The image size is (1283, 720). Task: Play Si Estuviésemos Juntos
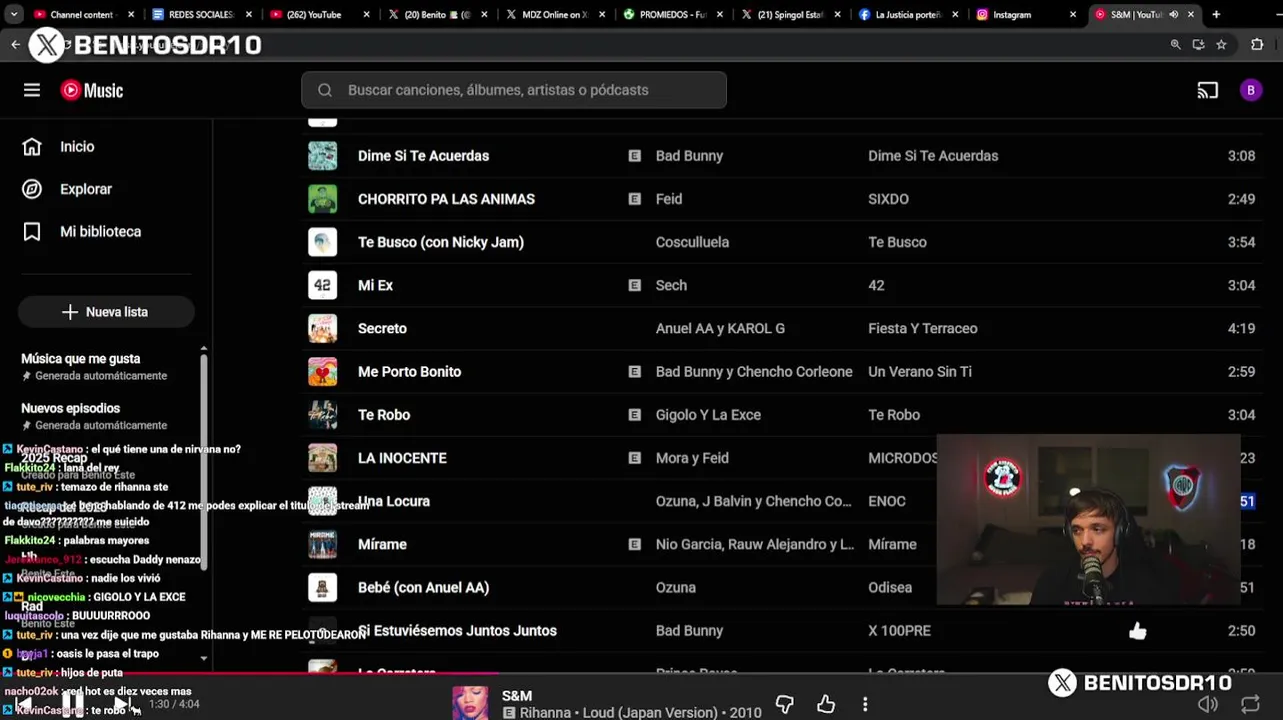click(457, 630)
